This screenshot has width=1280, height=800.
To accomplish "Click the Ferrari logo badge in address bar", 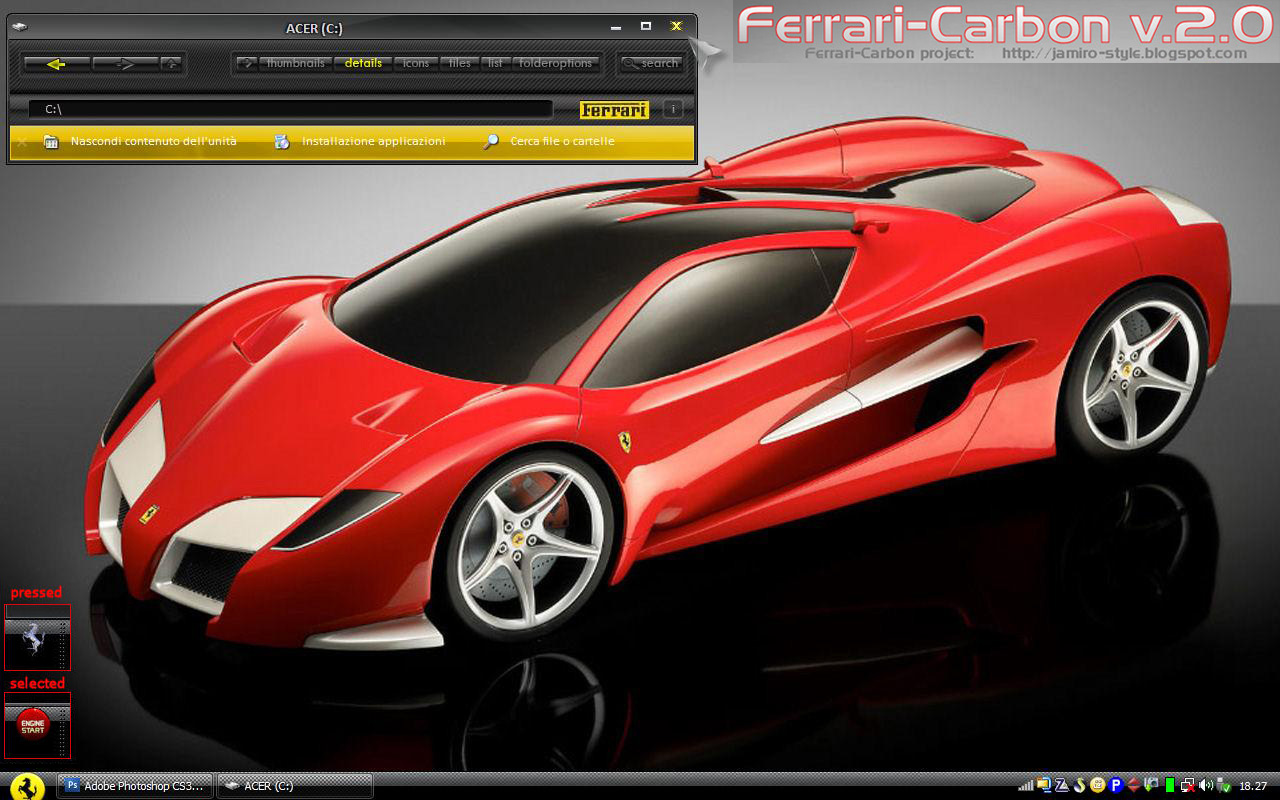I will [x=614, y=110].
